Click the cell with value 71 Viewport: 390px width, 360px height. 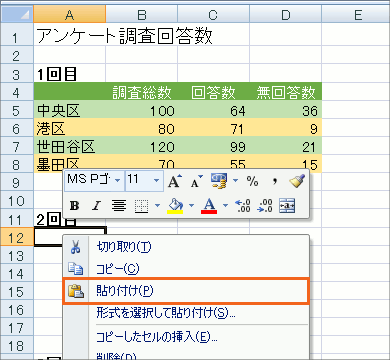[x=213, y=128]
